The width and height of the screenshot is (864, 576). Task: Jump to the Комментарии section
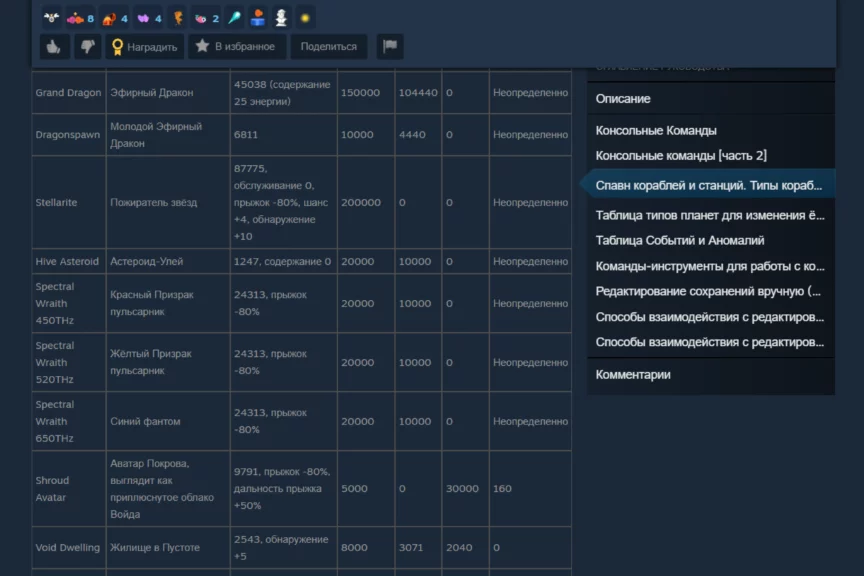pyautogui.click(x=633, y=375)
